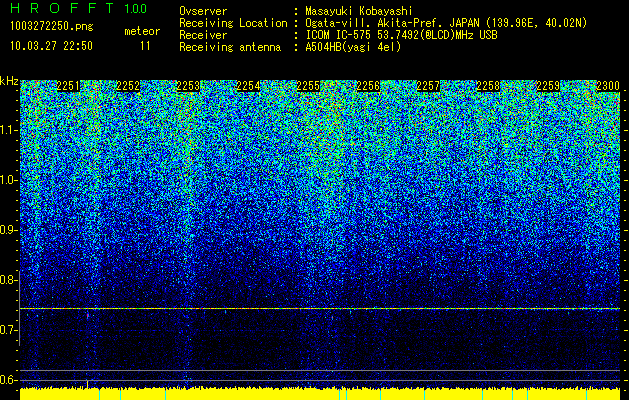Select the file name 1003272250.png
This screenshot has height=400, width=629.
point(52,26)
